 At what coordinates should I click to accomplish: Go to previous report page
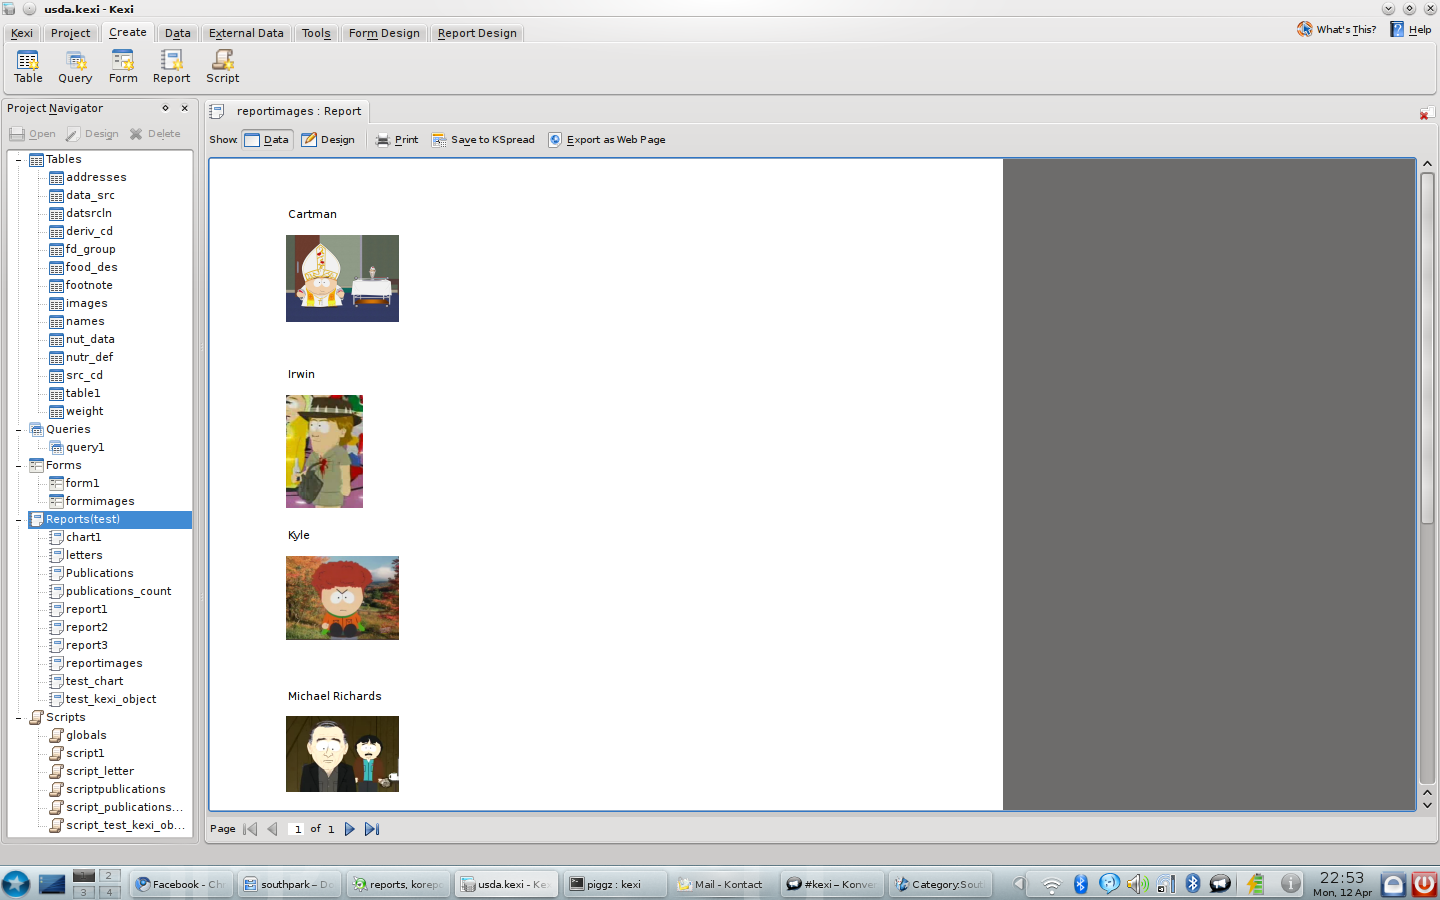[x=272, y=829]
